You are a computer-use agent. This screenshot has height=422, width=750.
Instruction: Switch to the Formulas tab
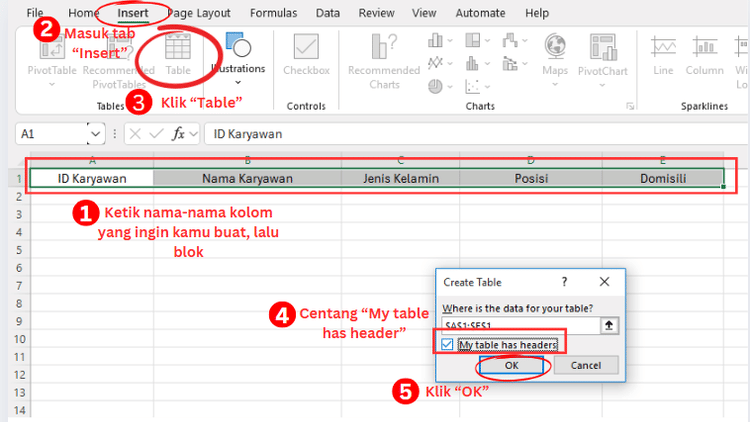click(x=273, y=13)
